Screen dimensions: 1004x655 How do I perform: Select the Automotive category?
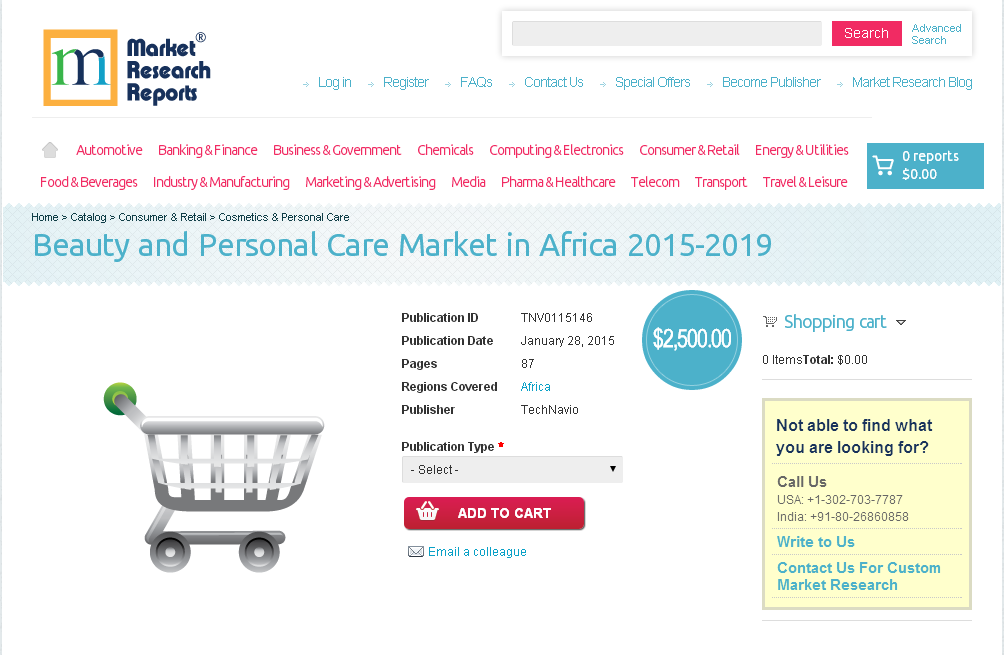tap(109, 149)
